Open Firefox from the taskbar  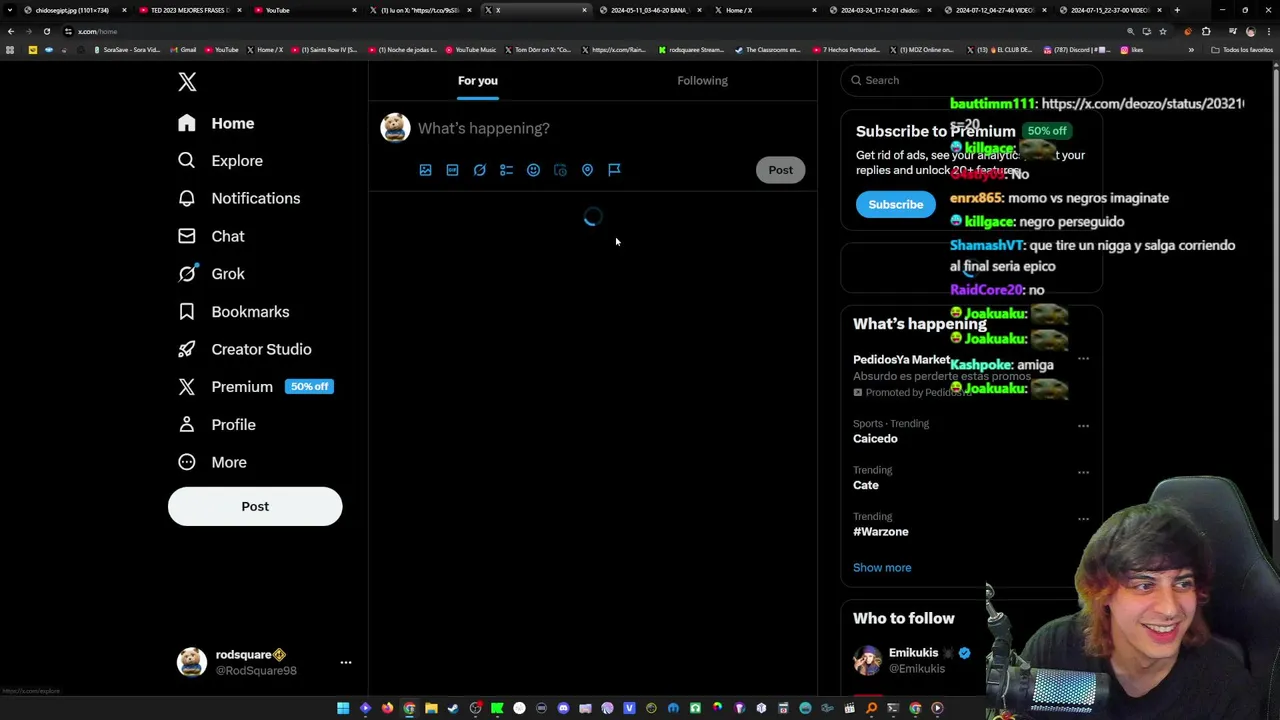[387, 708]
